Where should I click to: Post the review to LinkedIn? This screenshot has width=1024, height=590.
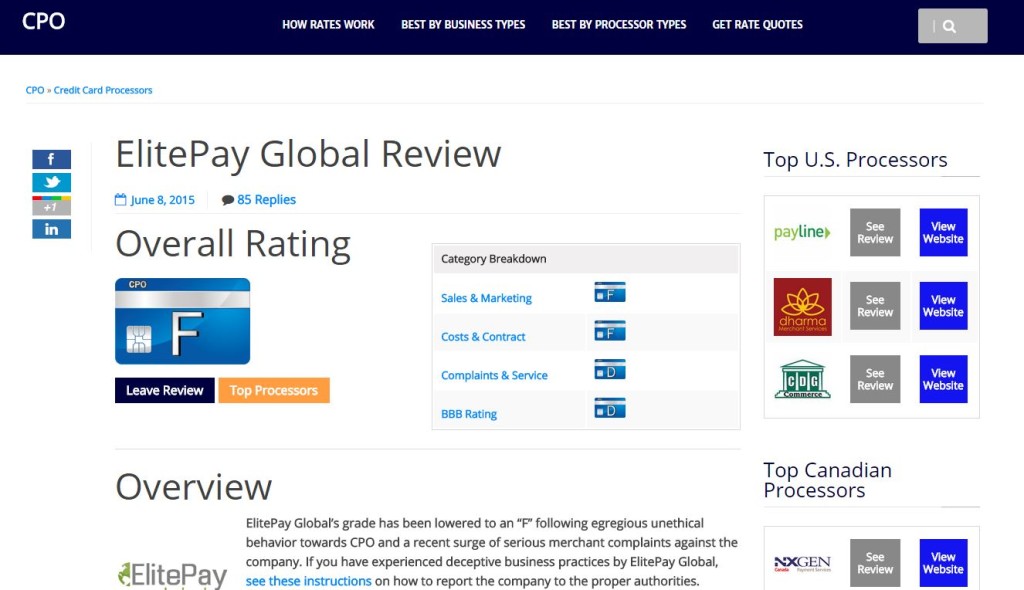tap(51, 229)
